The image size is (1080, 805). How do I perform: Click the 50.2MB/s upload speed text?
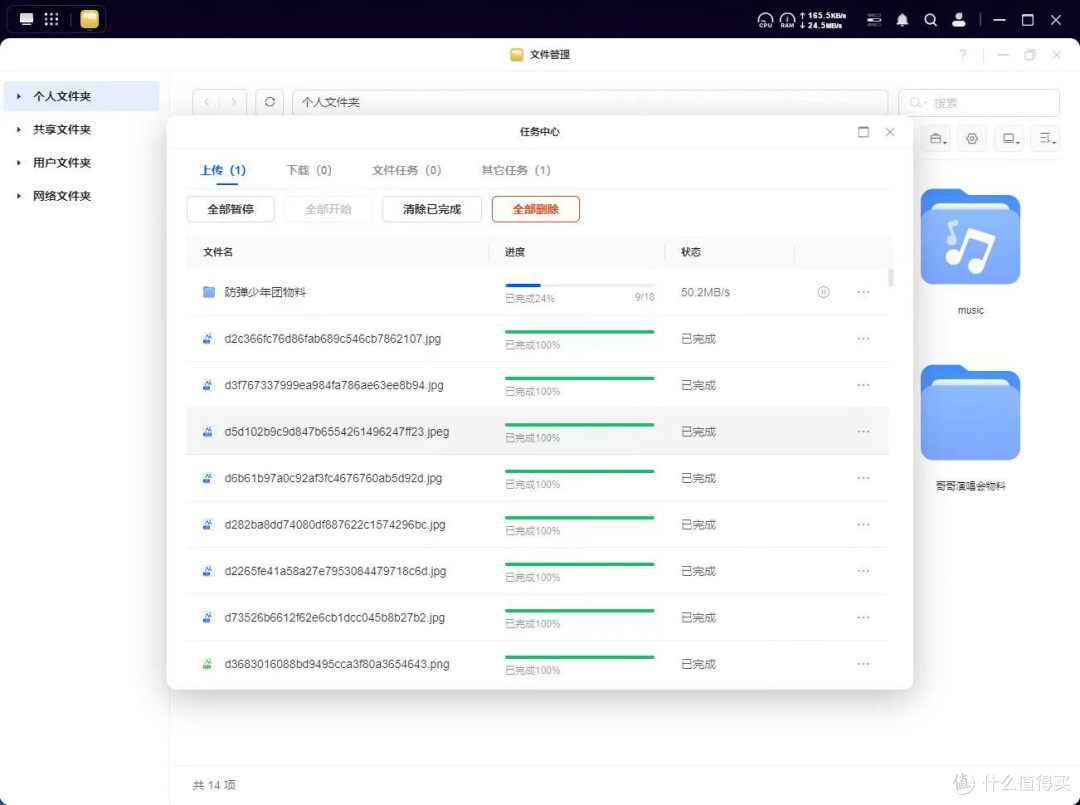(x=705, y=292)
